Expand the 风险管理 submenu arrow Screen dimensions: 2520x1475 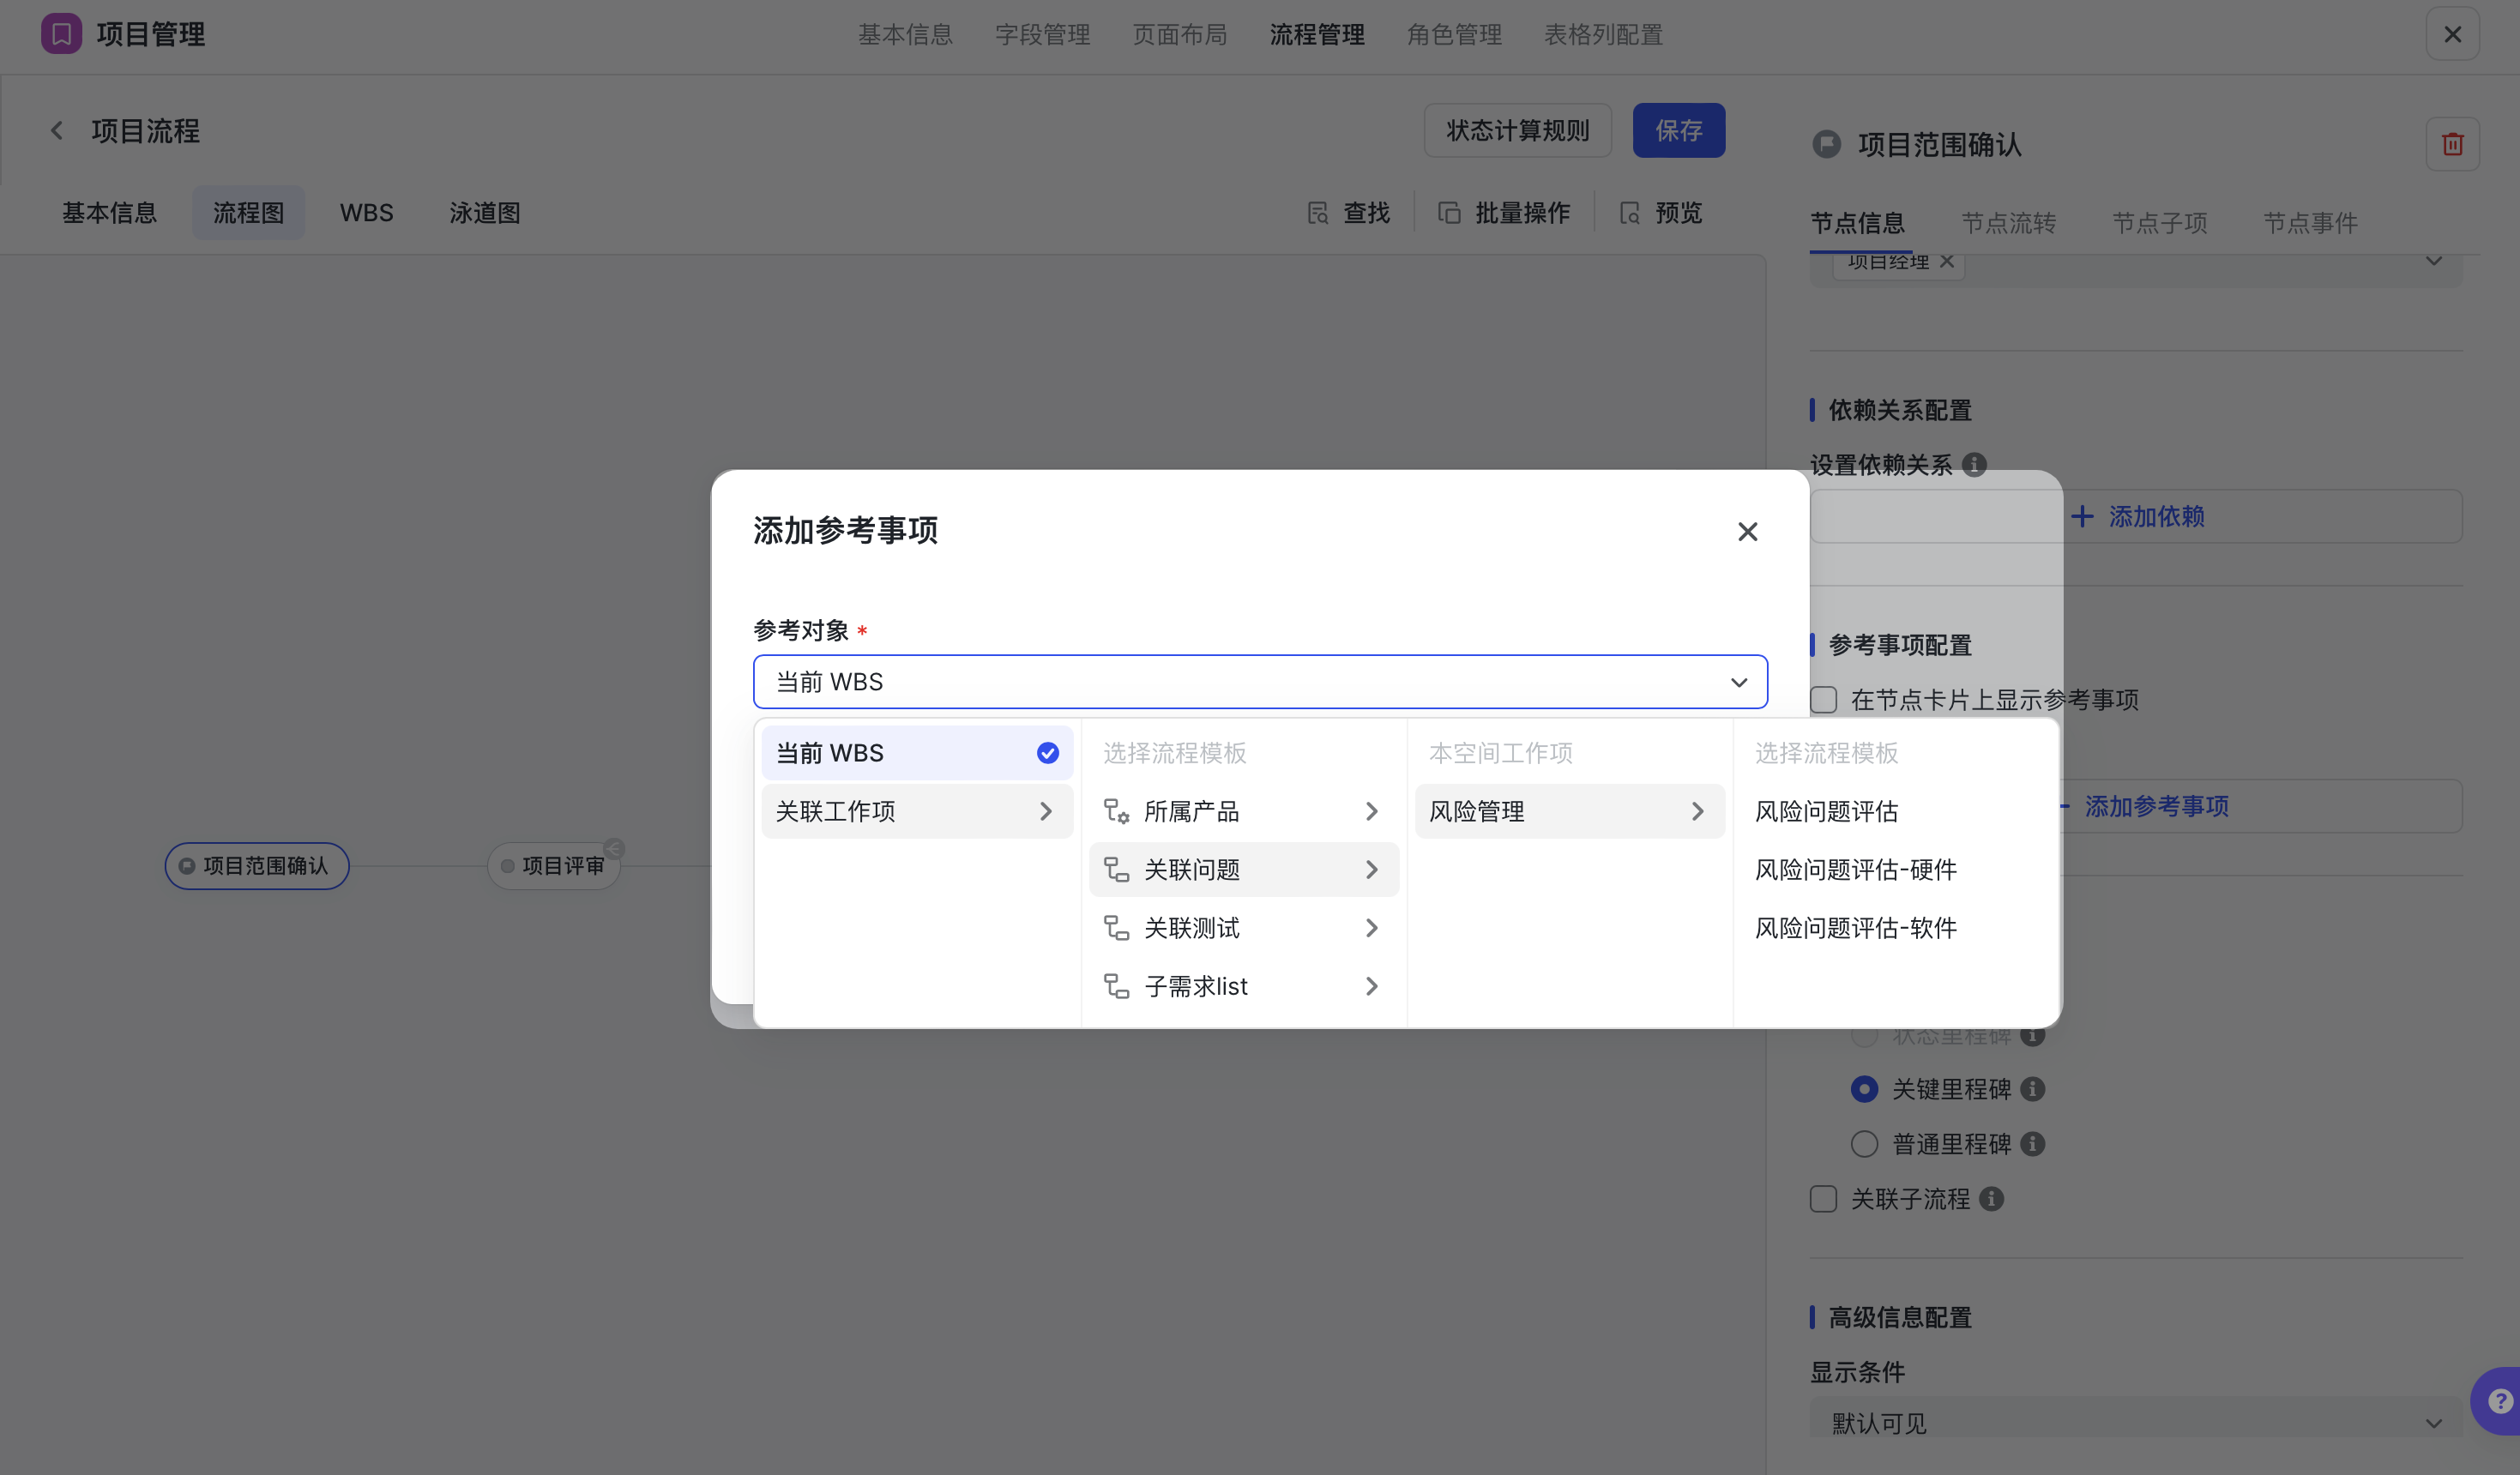coord(1698,811)
